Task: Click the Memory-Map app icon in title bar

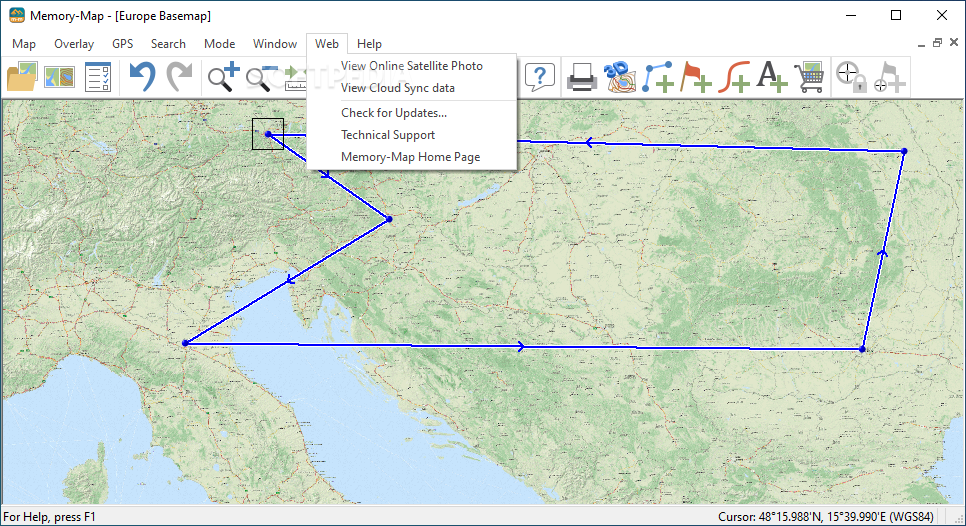Action: 17,15
